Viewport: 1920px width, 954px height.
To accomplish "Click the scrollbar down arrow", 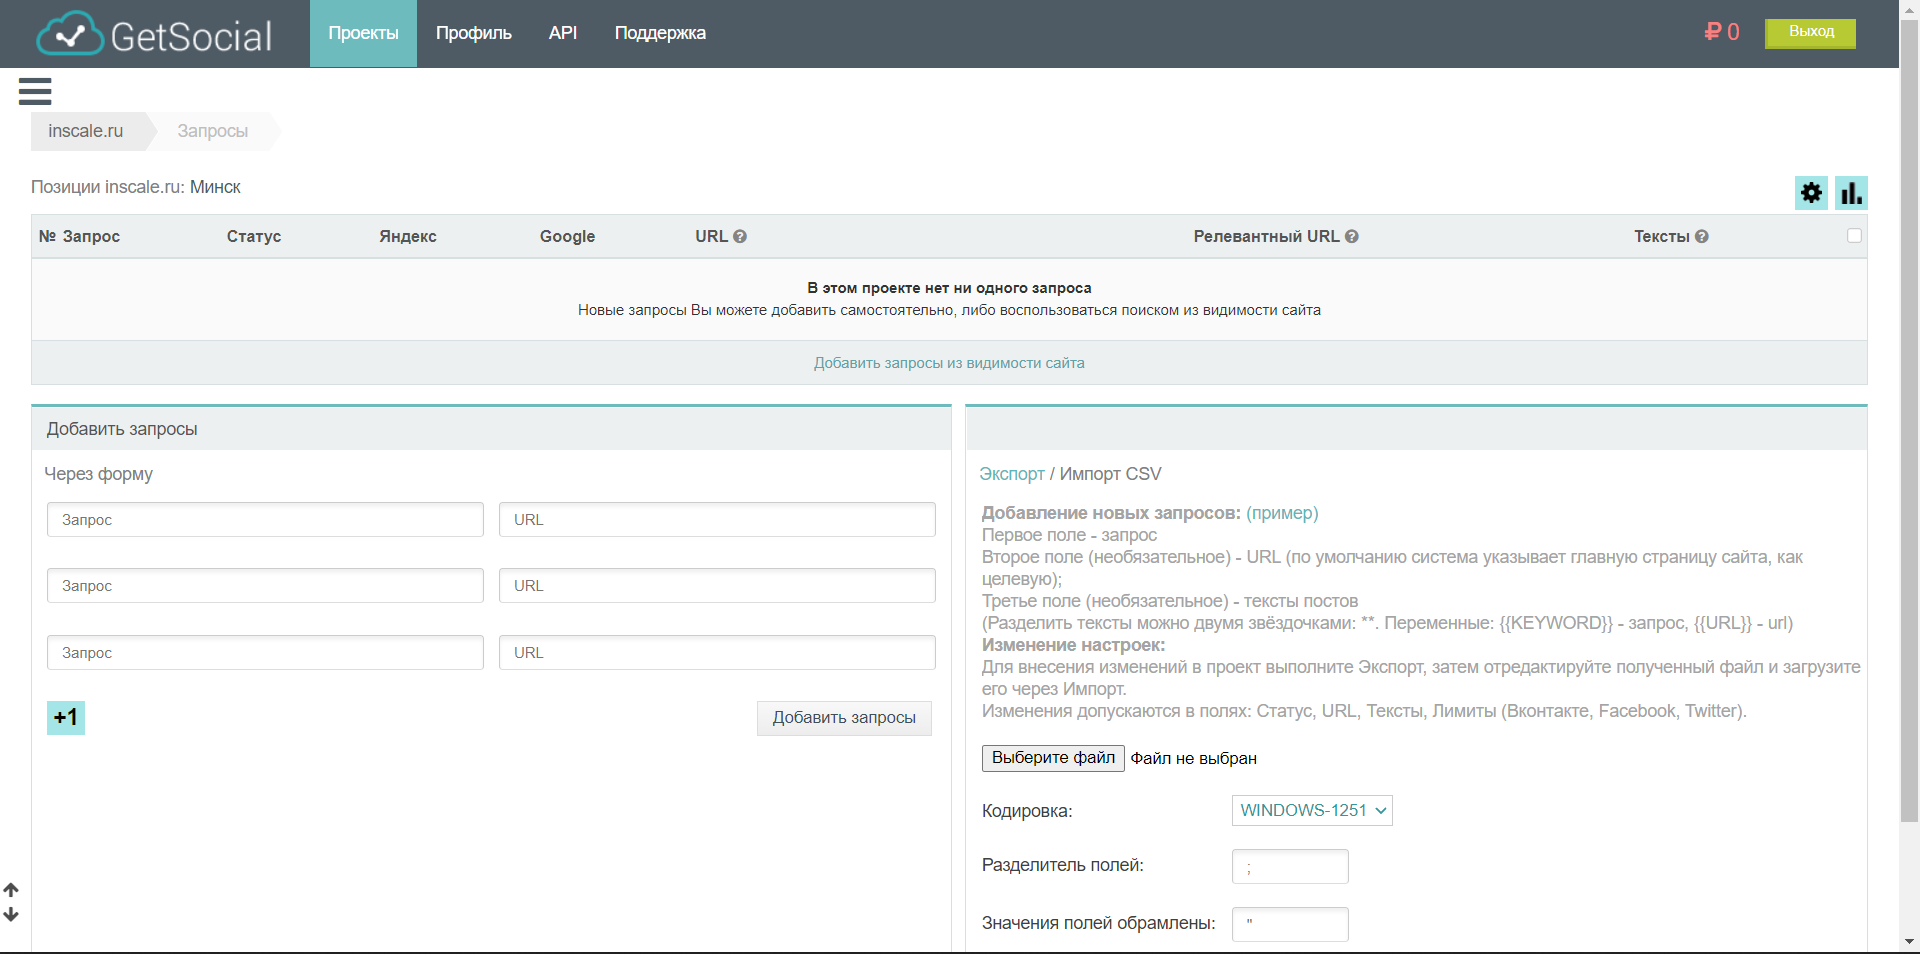I will point(1909,942).
